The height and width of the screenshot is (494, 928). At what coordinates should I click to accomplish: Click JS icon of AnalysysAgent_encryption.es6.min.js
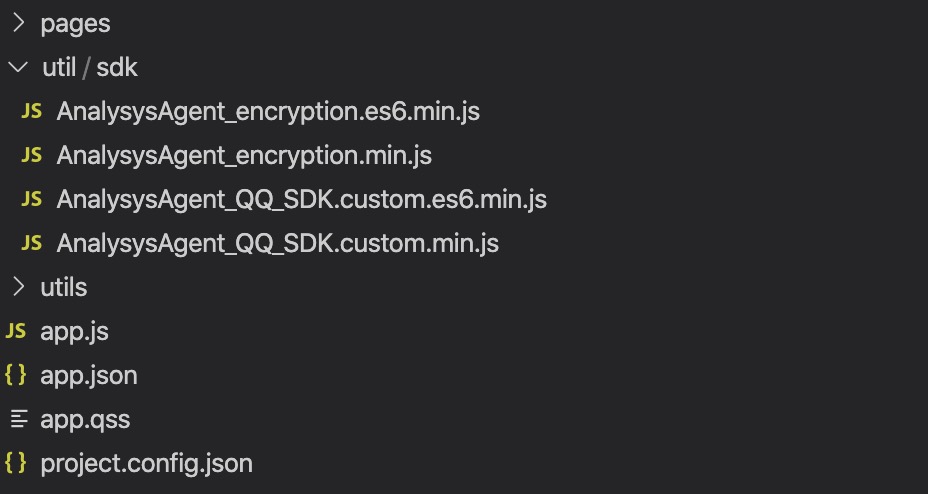point(31,111)
